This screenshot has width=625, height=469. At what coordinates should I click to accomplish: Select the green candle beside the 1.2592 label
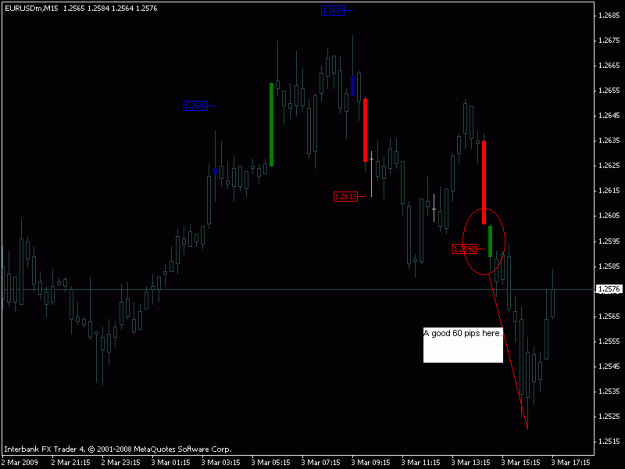click(x=490, y=241)
